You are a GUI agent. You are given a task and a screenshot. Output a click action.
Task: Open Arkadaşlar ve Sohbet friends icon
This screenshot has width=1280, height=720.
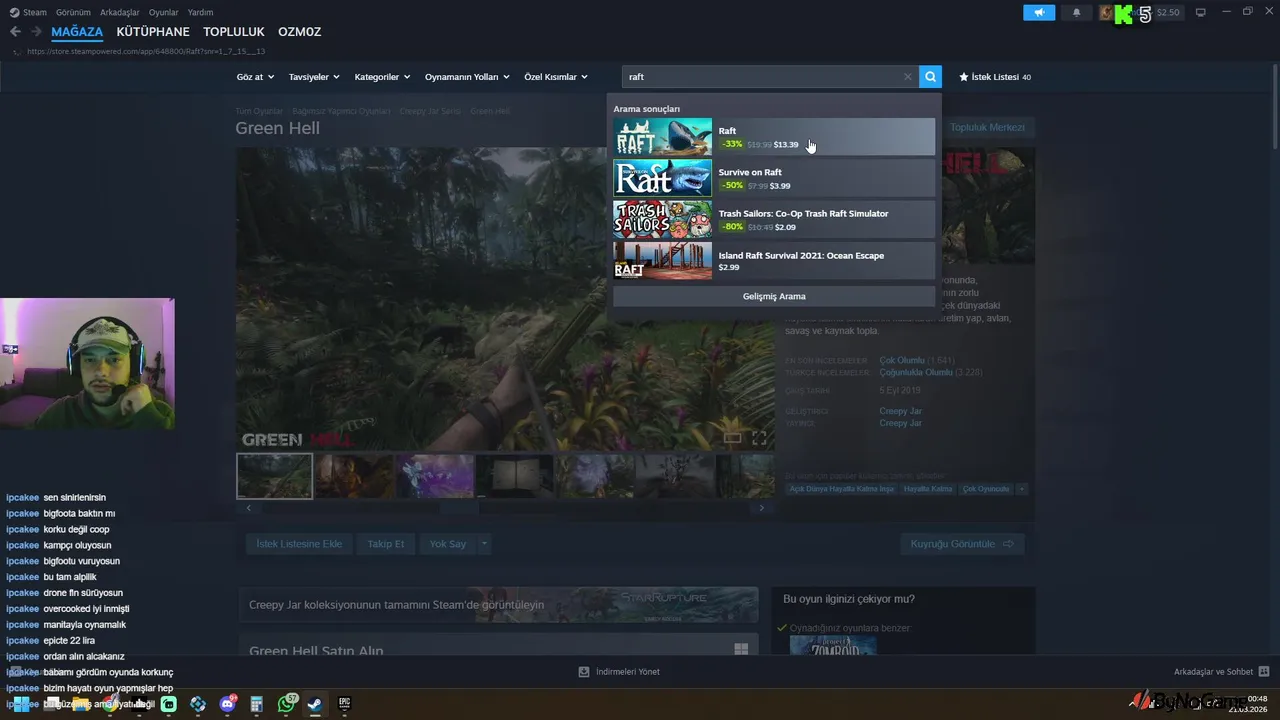(1264, 672)
